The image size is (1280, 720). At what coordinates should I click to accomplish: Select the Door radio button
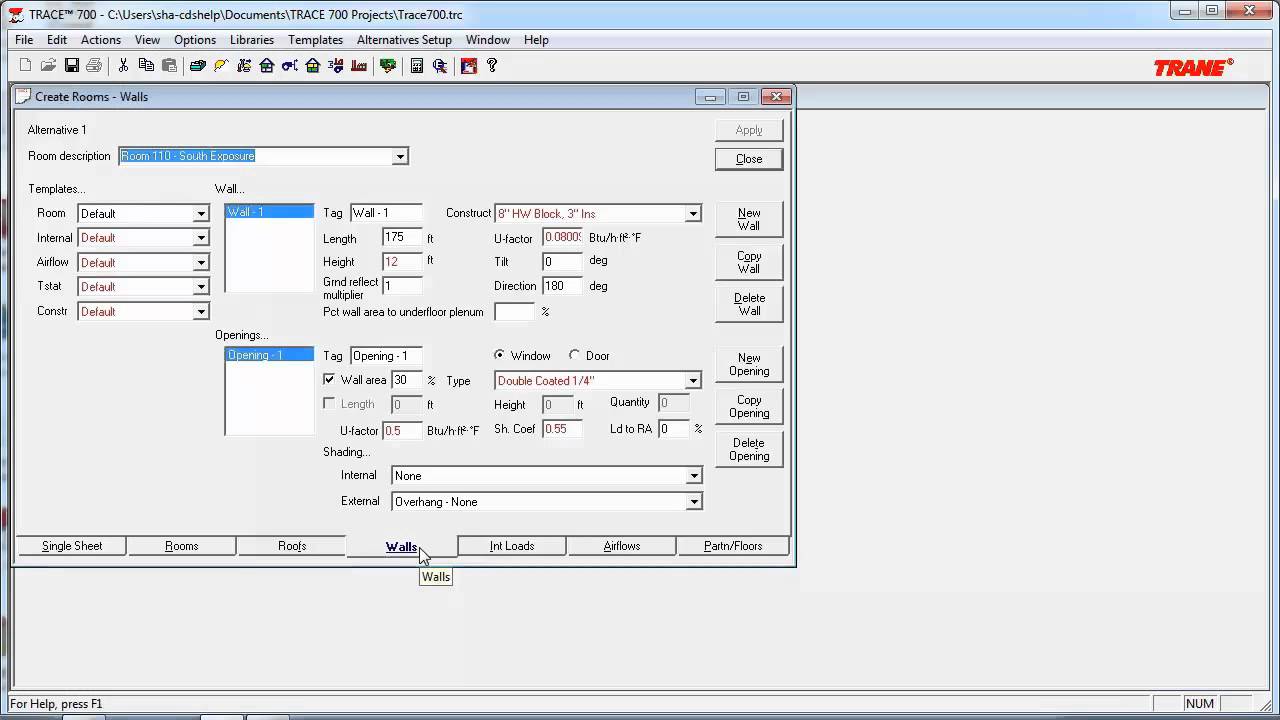(574, 355)
